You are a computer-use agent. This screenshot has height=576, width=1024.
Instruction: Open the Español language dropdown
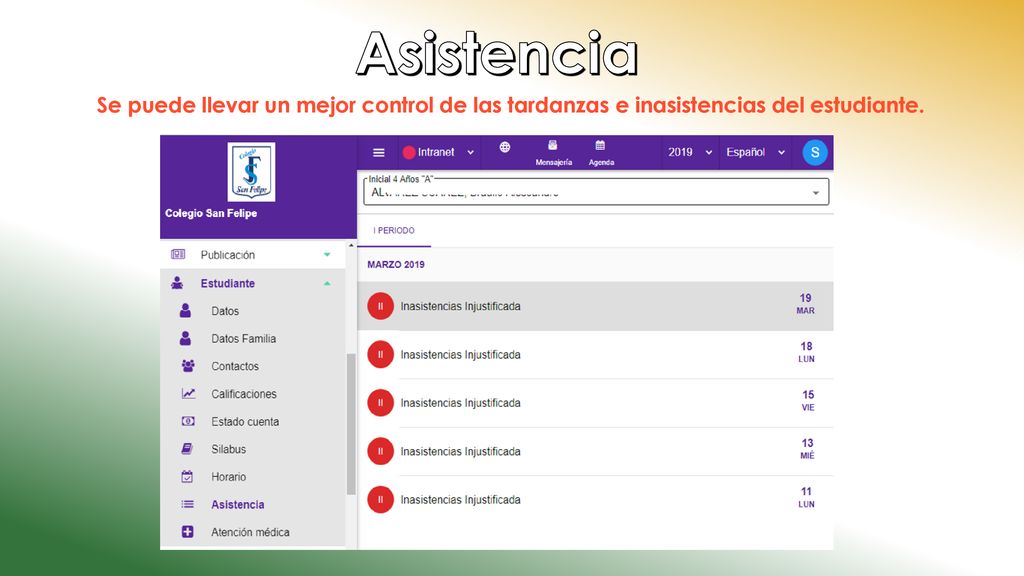(756, 153)
